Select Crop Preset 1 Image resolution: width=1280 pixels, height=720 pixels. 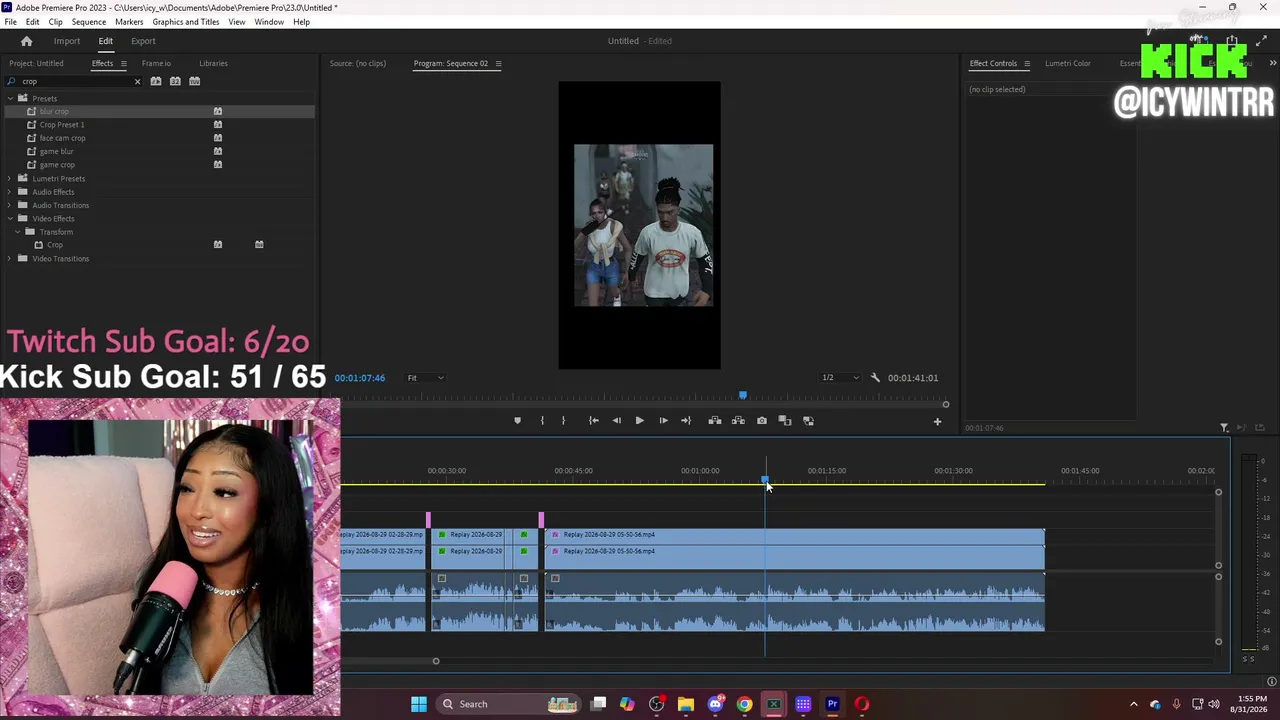[62, 125]
